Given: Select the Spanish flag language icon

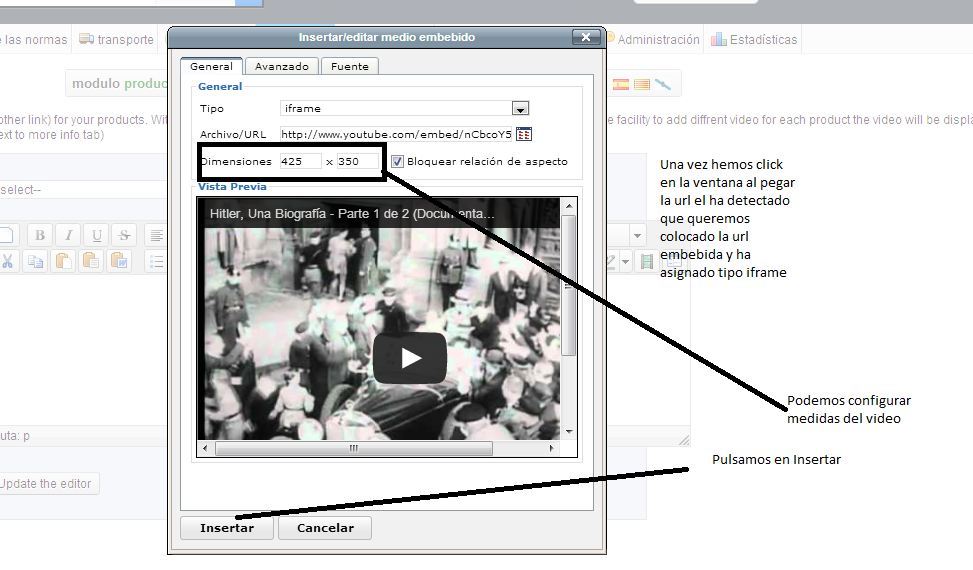Looking at the screenshot, I should (621, 84).
